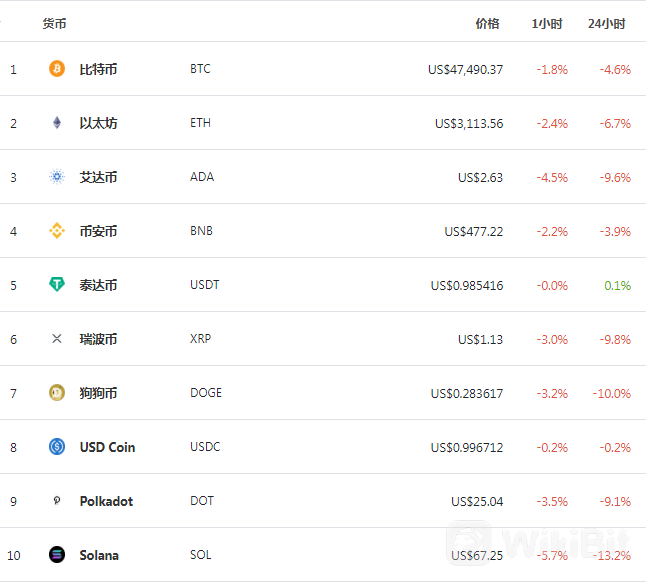Click the XRP cross-shaped icon
Viewport: 646px width, 584px height.
click(x=57, y=339)
